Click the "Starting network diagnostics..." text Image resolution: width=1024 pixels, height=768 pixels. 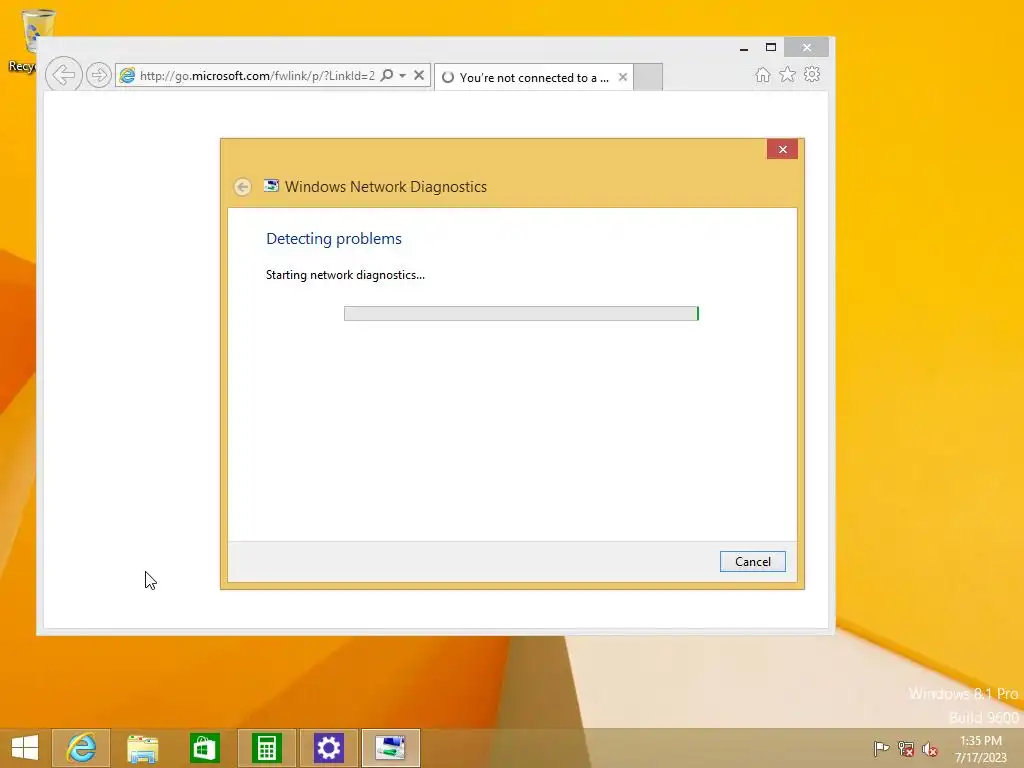(x=345, y=275)
